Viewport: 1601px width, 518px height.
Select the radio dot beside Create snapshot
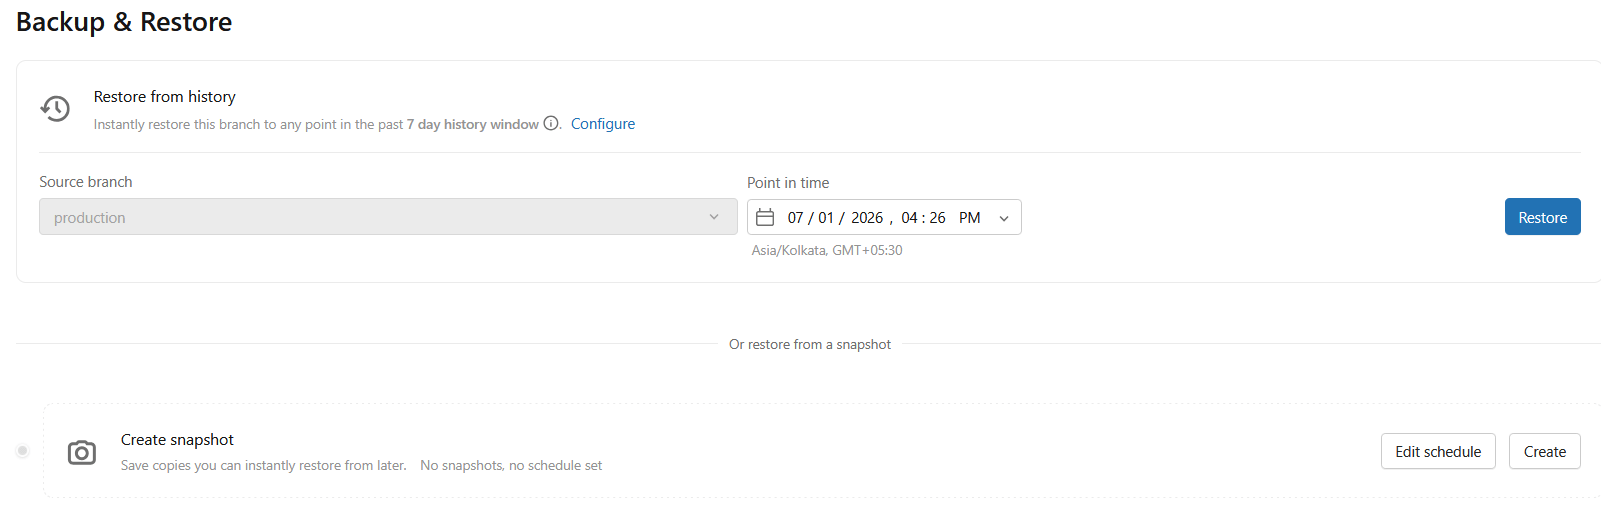coord(23,451)
